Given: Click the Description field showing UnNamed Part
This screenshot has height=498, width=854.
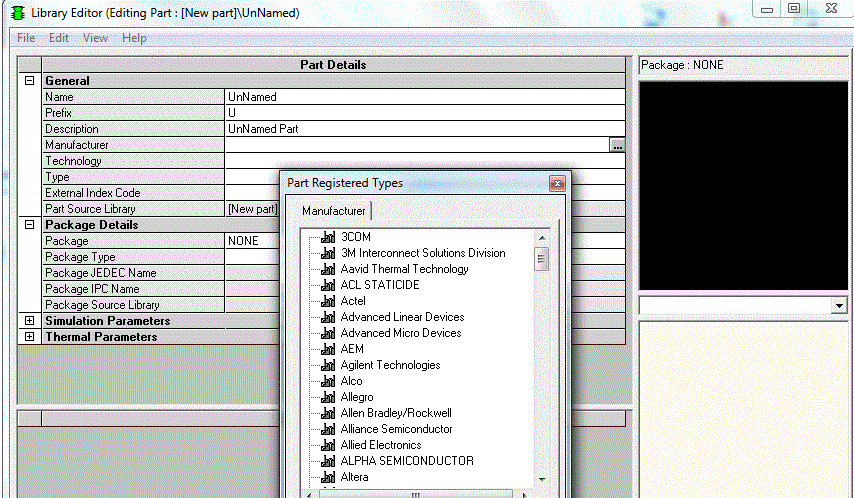Looking at the screenshot, I should (x=425, y=129).
